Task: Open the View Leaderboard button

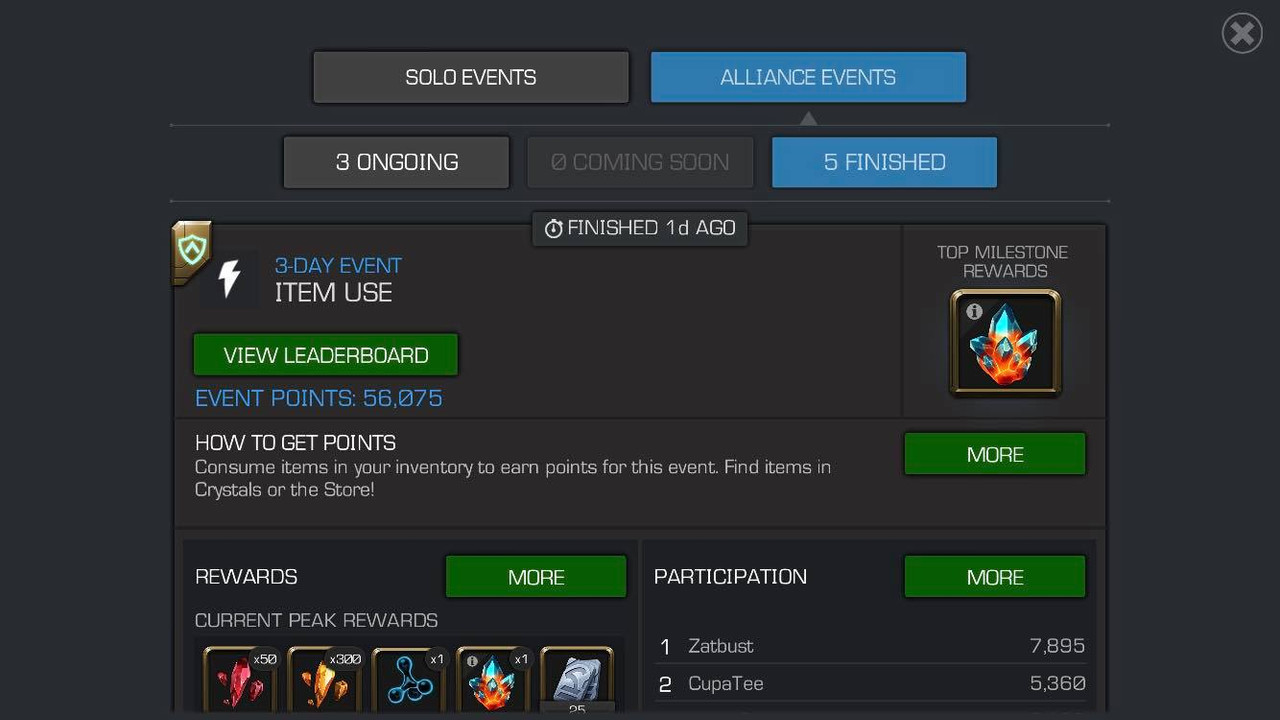Action: click(326, 355)
